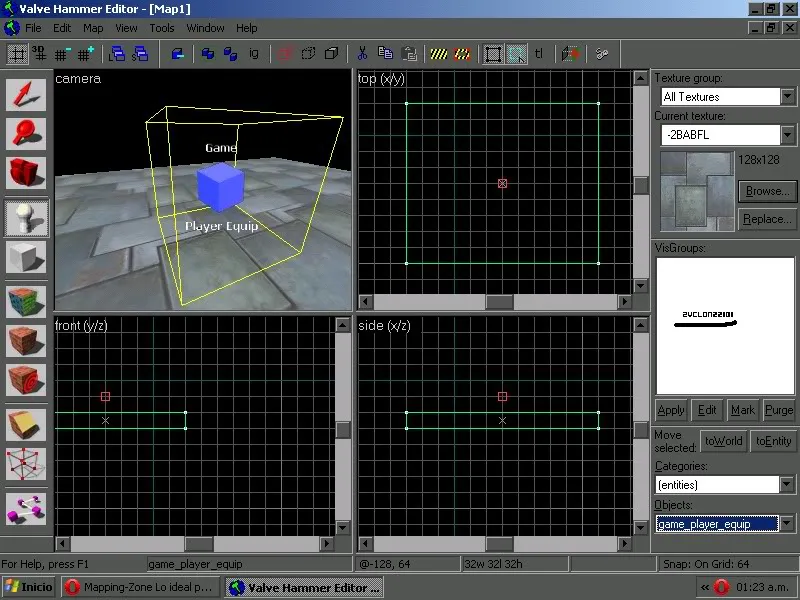Image resolution: width=800 pixels, height=600 pixels.
Task: Open the Map menu
Action: (x=93, y=28)
